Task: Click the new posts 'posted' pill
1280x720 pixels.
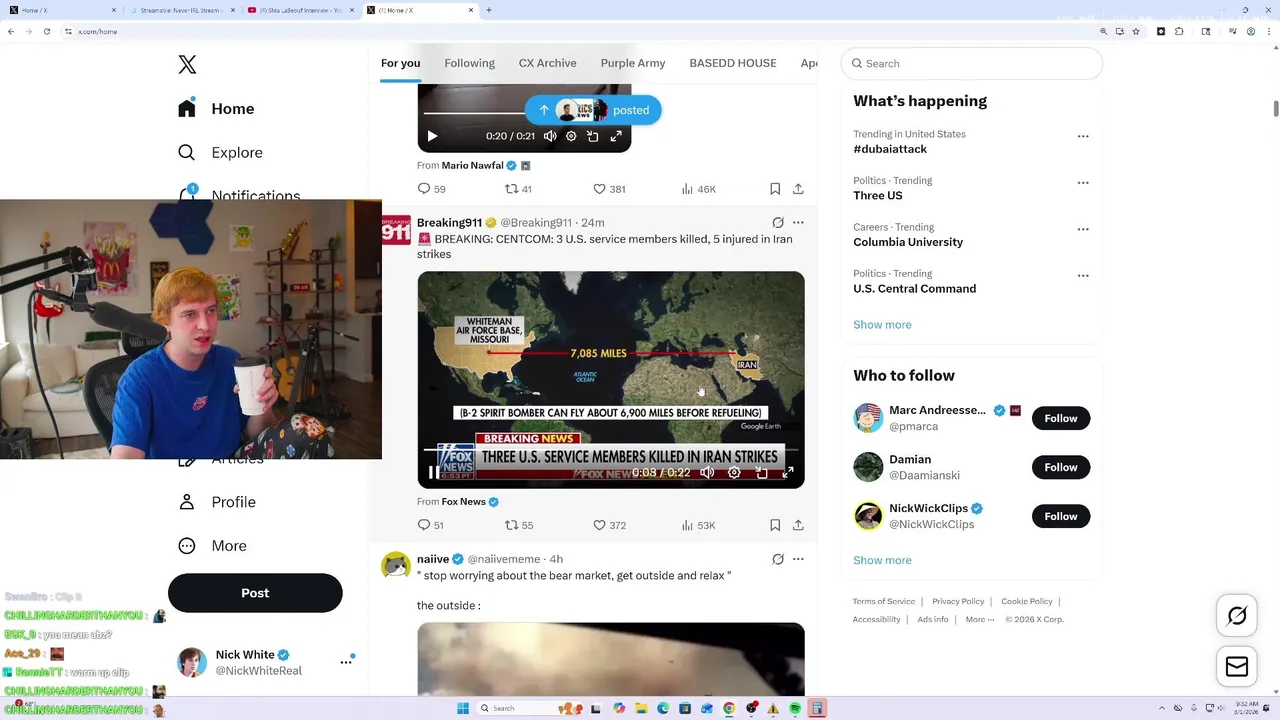Action: tap(593, 110)
